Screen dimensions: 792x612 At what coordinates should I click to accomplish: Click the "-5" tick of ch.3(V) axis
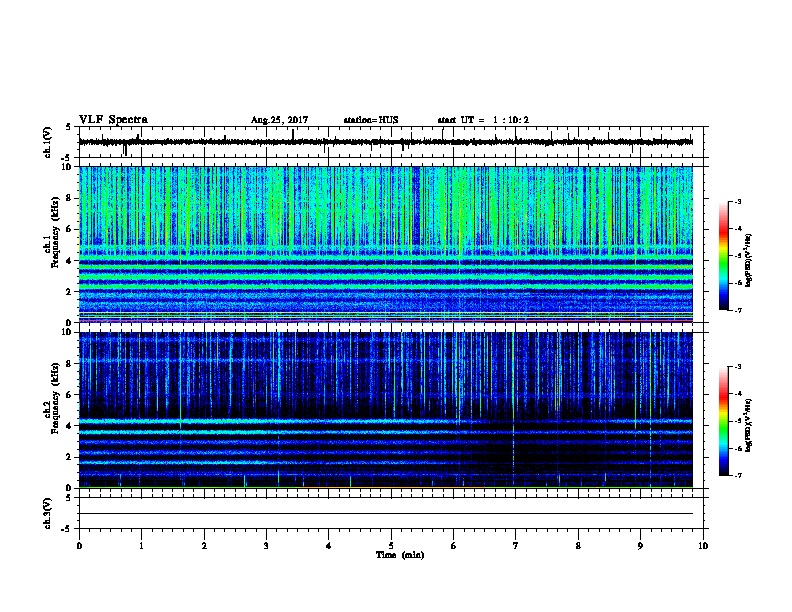tap(67, 529)
